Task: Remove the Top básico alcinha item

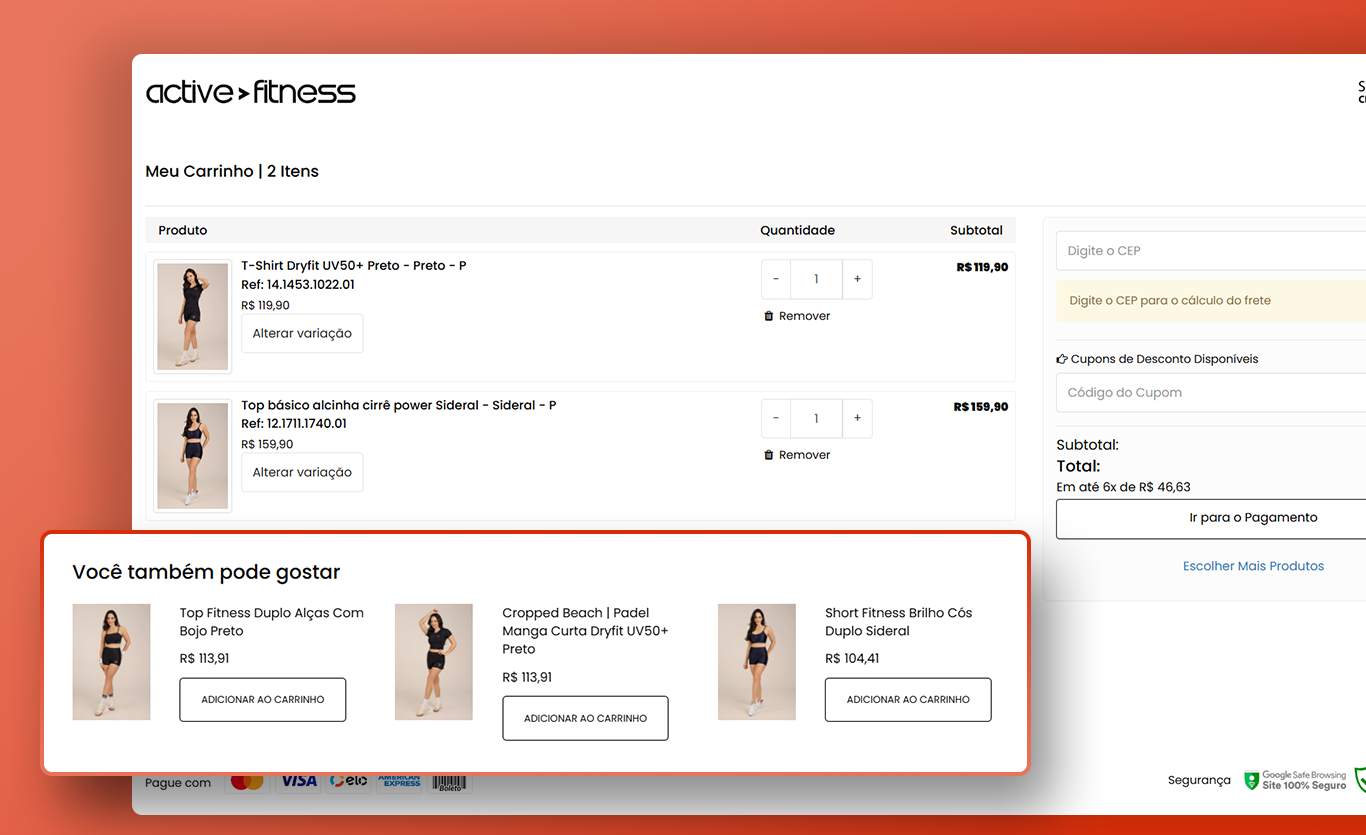Action: 797,455
